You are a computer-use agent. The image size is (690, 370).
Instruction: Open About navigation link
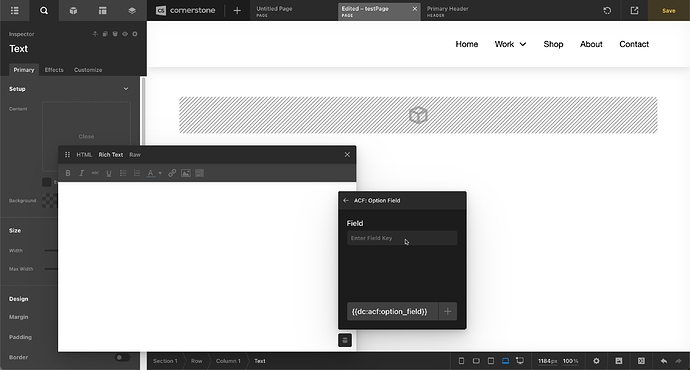591,44
